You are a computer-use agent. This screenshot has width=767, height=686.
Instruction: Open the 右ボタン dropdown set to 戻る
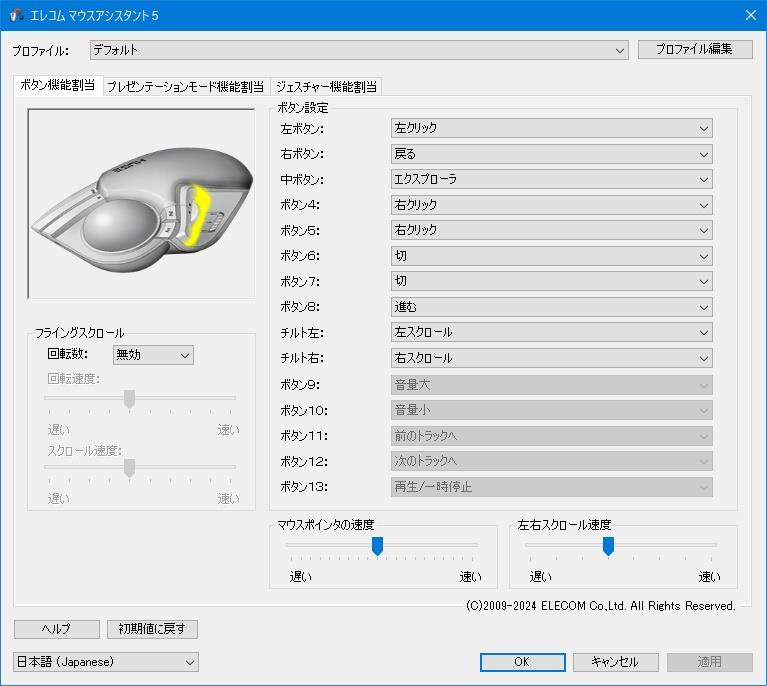(x=551, y=154)
